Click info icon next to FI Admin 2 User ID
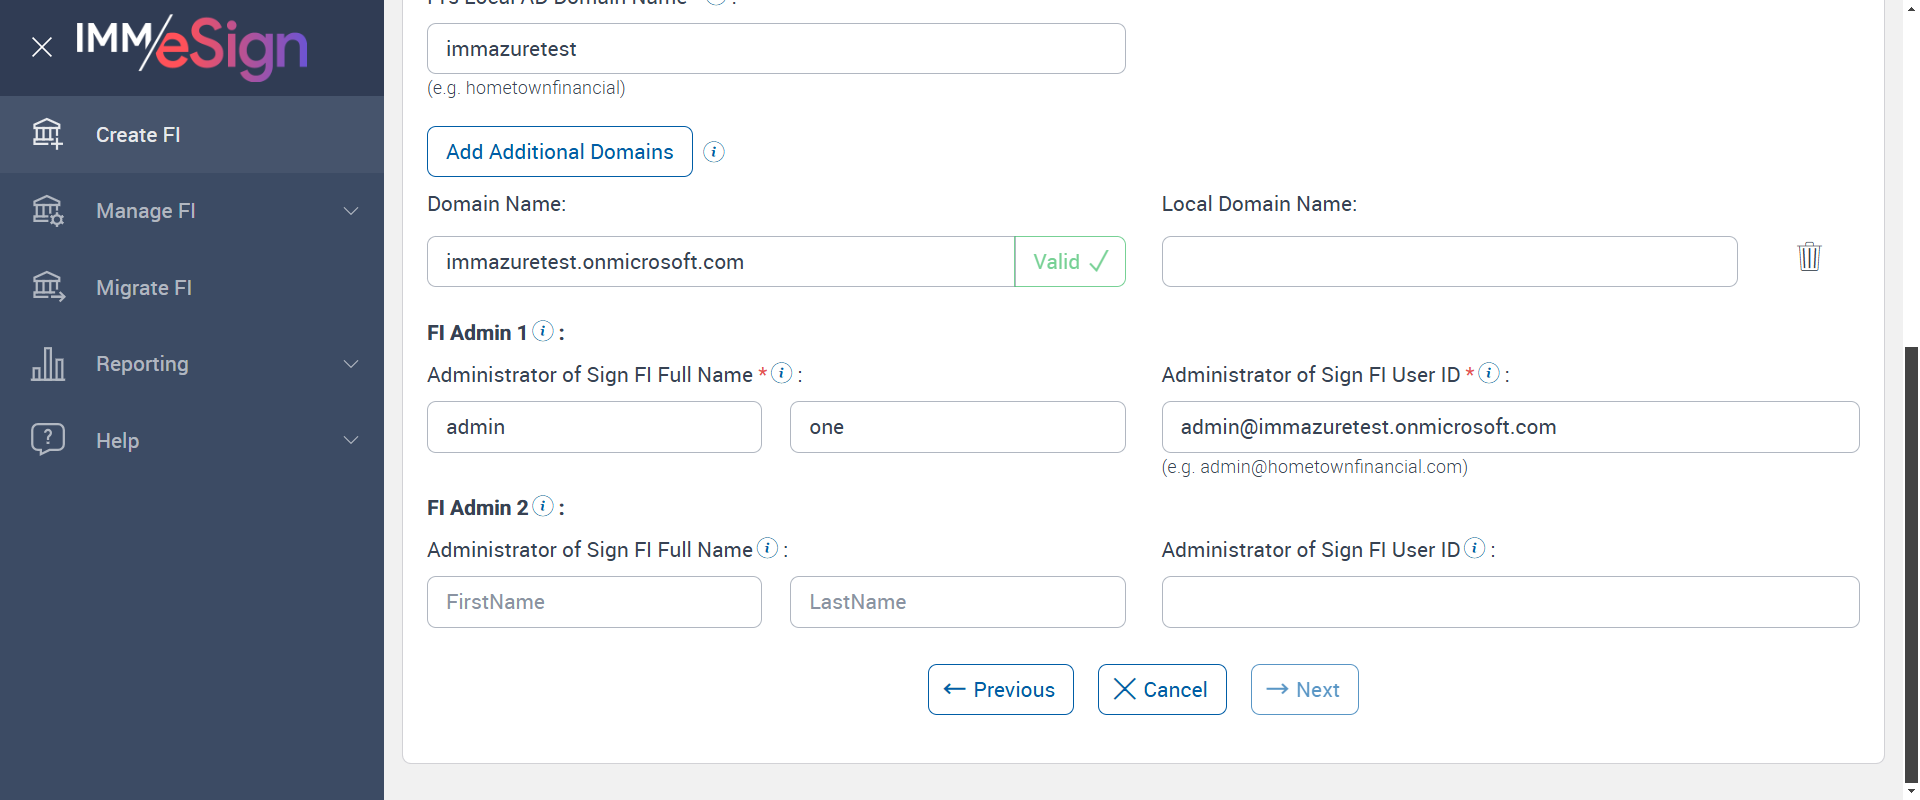Image resolution: width=1920 pixels, height=800 pixels. [1475, 548]
